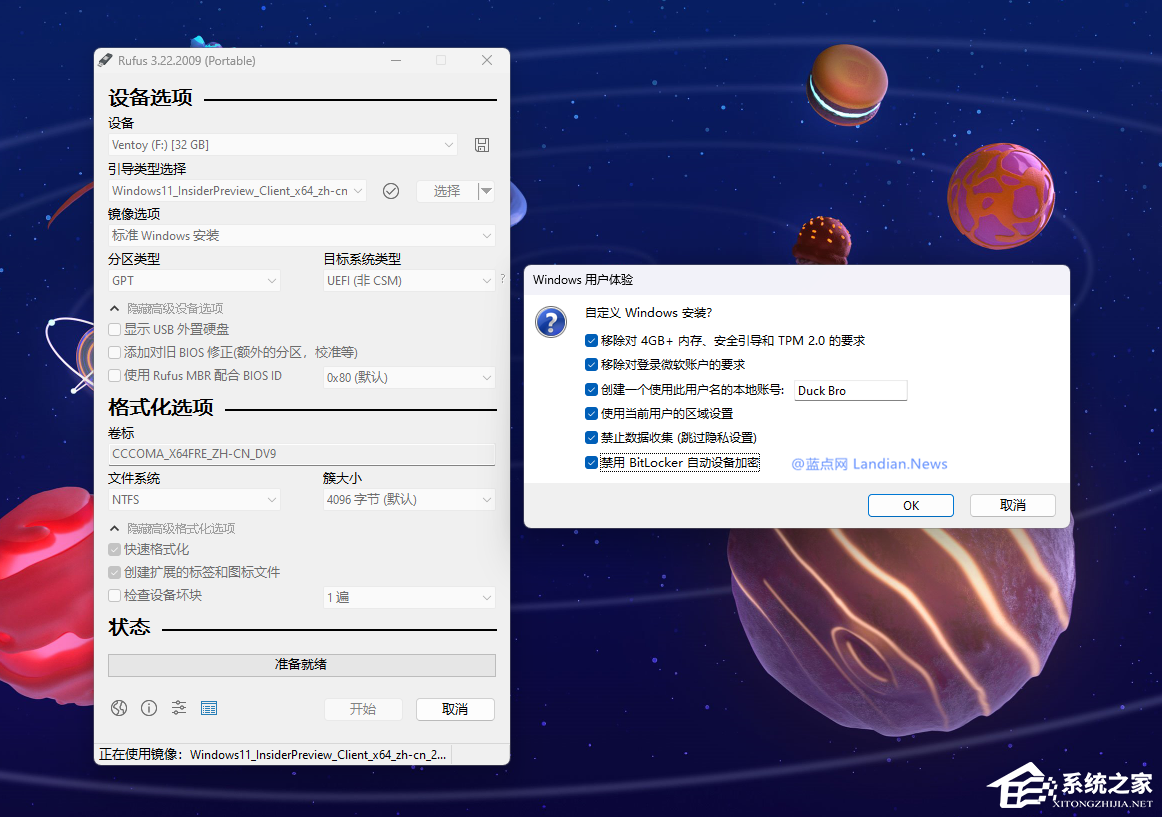Collapse the advanced format options section
Image resolution: width=1162 pixels, height=817 pixels.
[115, 528]
